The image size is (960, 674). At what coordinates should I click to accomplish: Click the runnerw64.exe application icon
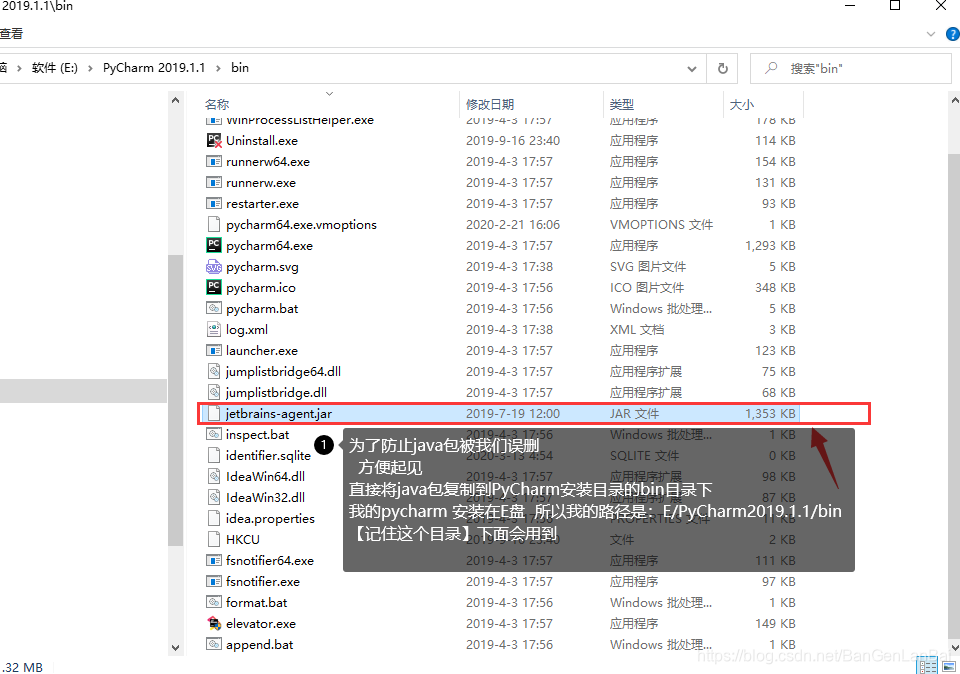point(214,162)
